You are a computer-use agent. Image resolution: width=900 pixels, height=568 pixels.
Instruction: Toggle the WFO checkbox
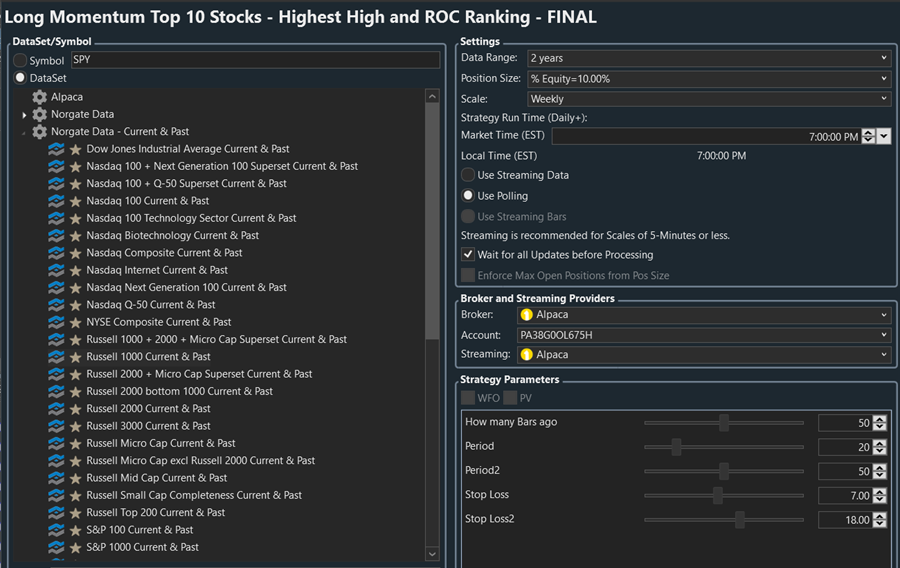468,398
